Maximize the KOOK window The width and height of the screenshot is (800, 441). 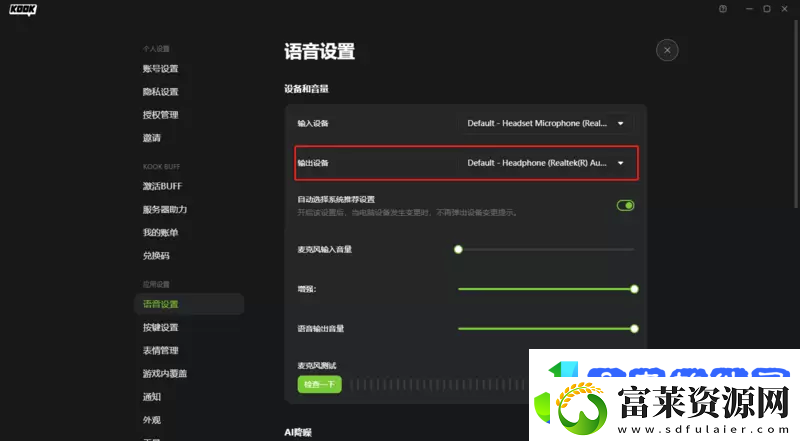[767, 9]
